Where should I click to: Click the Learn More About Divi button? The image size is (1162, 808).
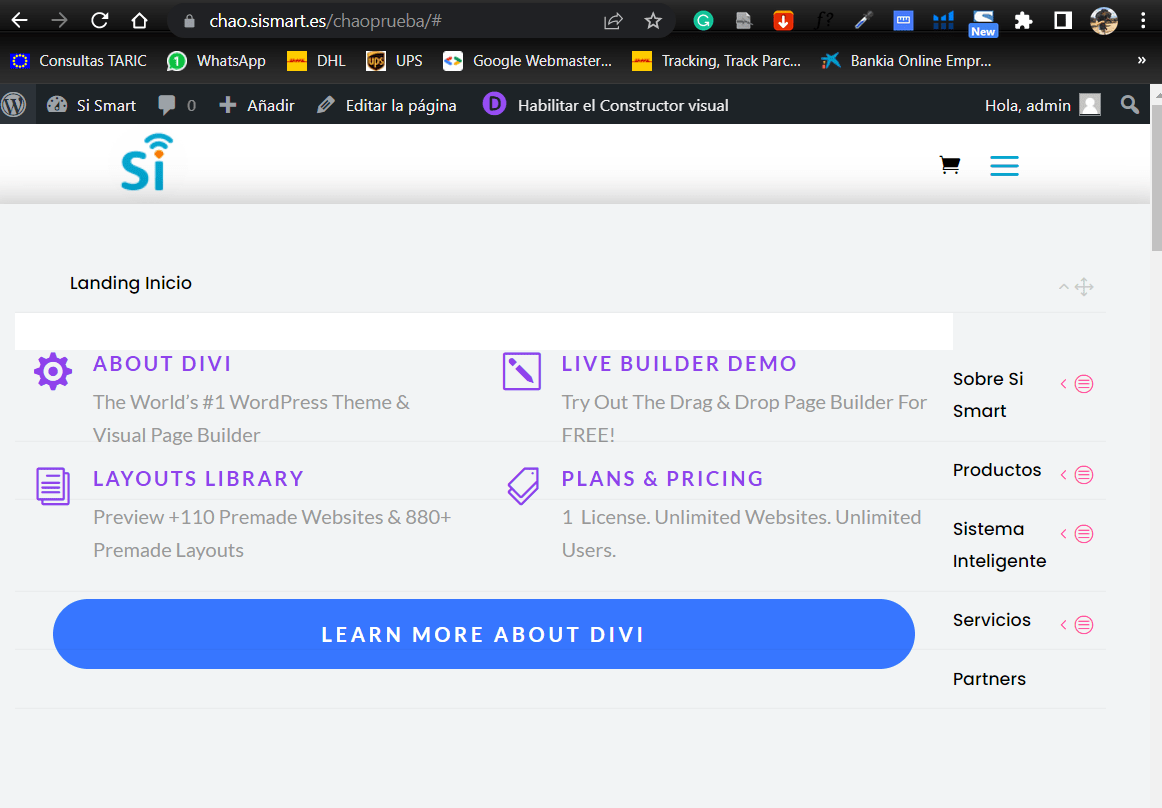tap(484, 634)
